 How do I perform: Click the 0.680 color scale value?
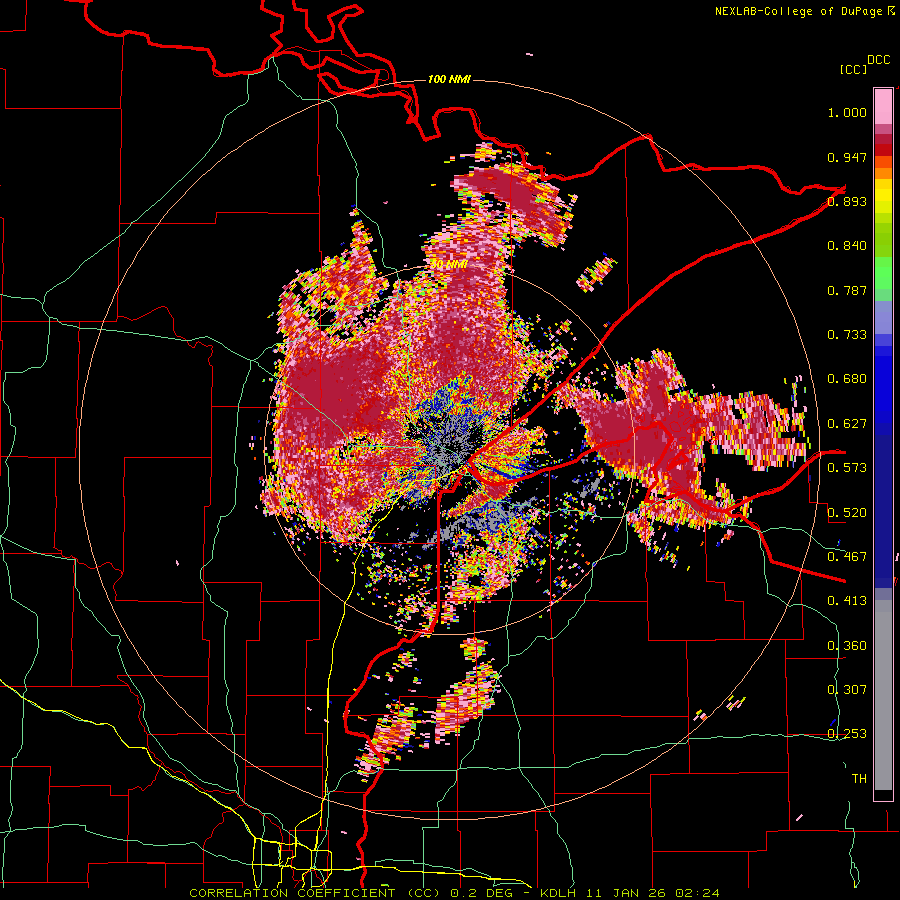tap(847, 379)
